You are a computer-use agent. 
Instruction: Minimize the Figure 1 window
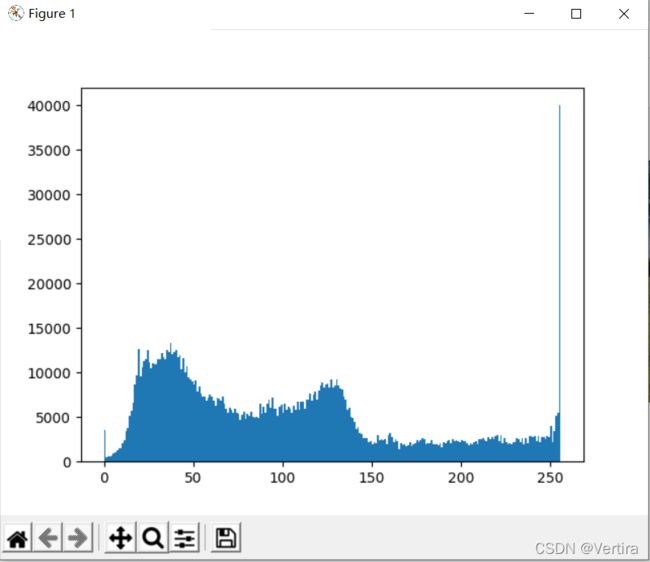pyautogui.click(x=529, y=14)
